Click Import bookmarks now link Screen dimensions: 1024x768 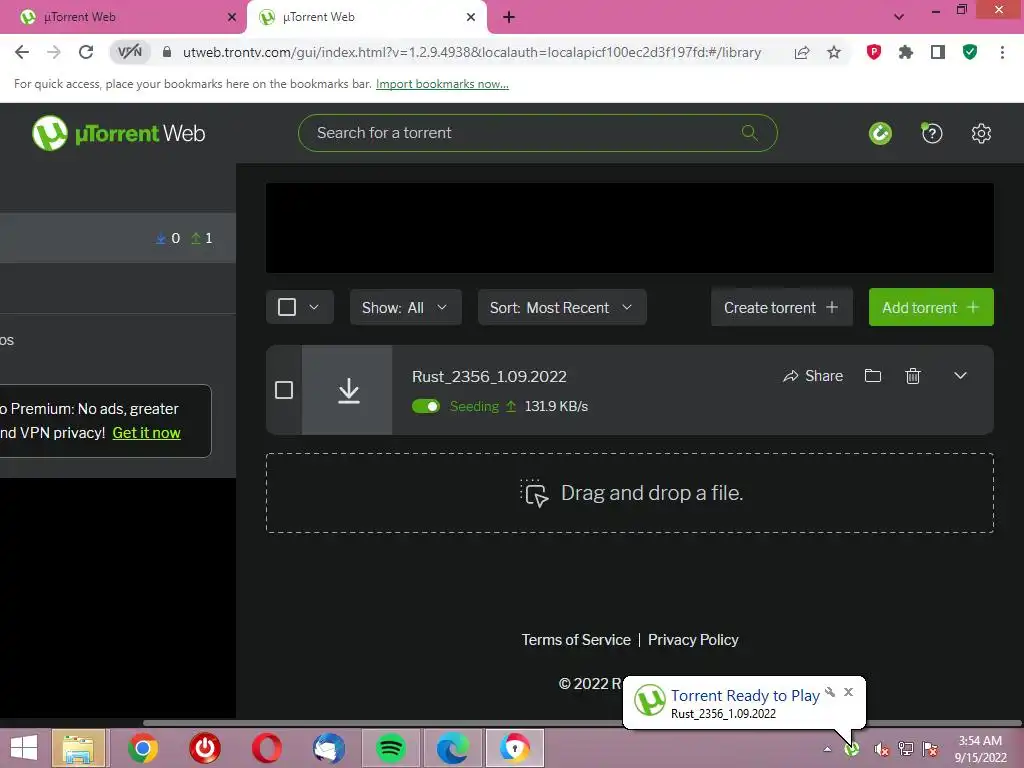tap(442, 84)
